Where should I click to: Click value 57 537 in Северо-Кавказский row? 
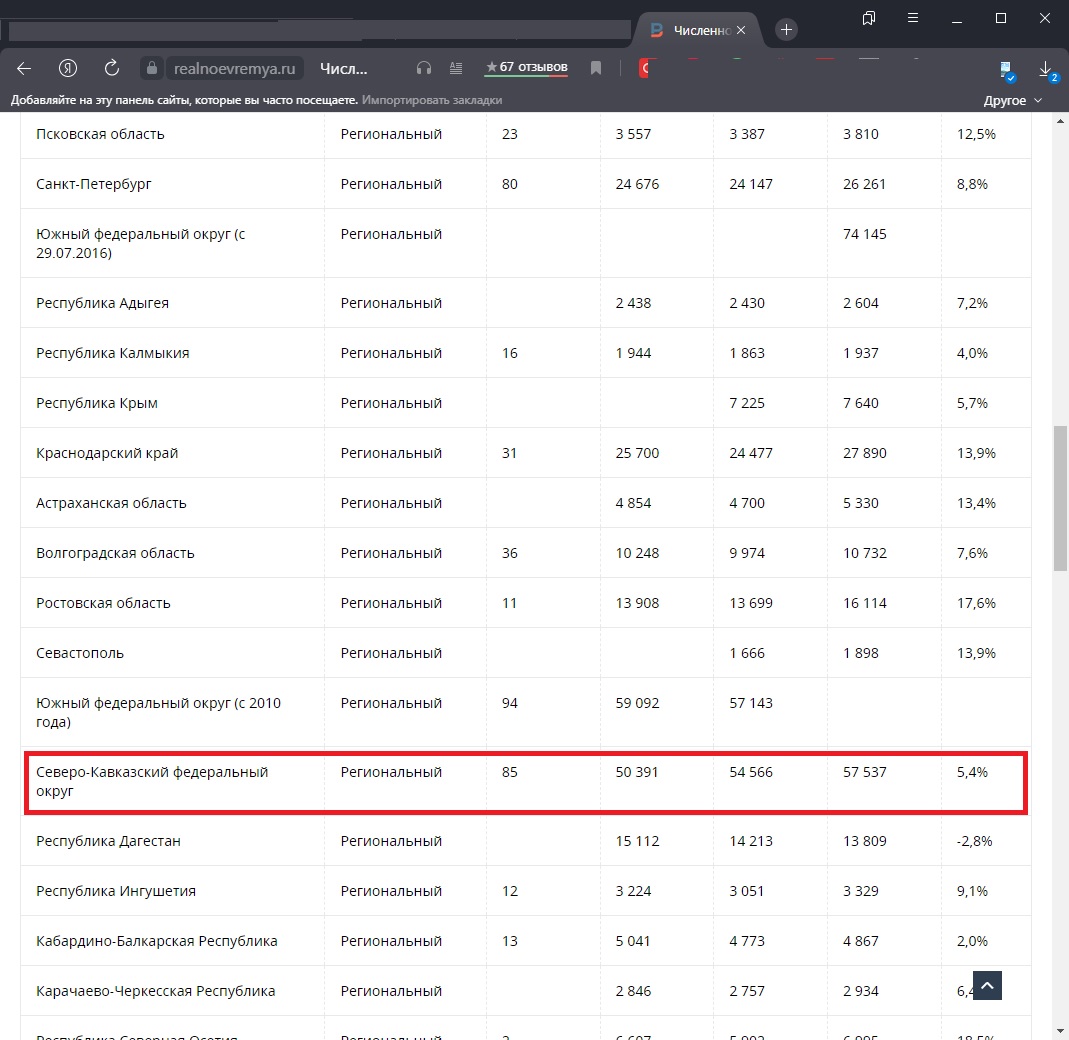pos(864,772)
